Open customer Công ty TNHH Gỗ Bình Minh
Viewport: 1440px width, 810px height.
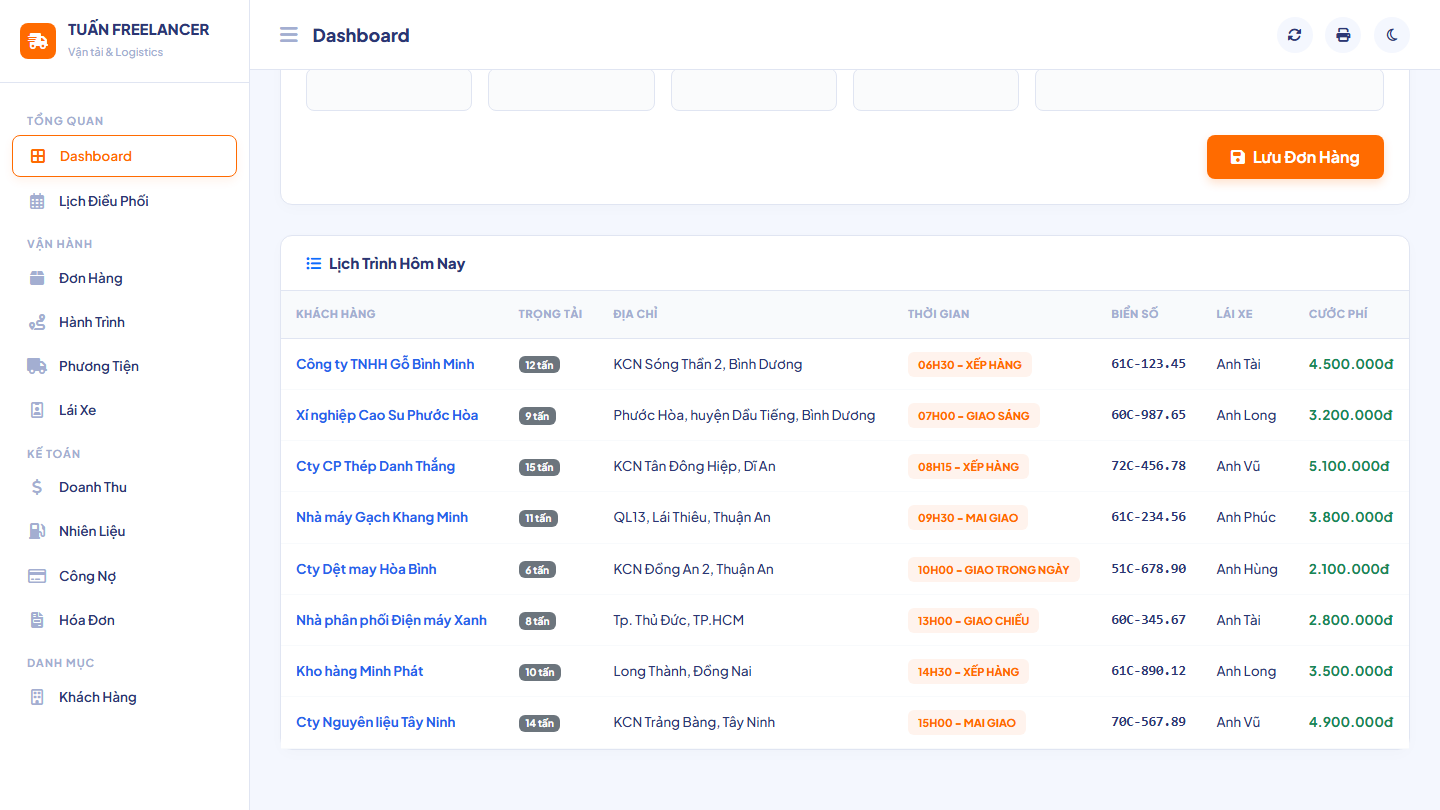(385, 364)
